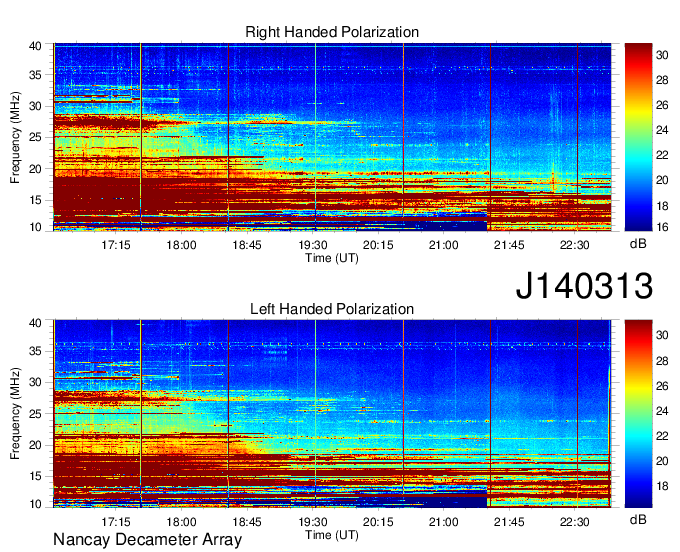Click the 20:15 tick on lower plot

click(378, 522)
